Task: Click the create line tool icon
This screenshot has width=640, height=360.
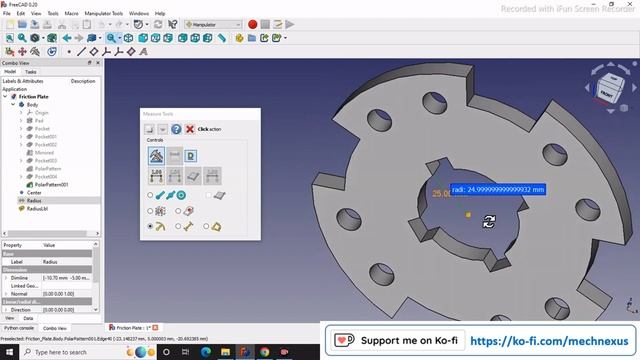Action: point(81,52)
